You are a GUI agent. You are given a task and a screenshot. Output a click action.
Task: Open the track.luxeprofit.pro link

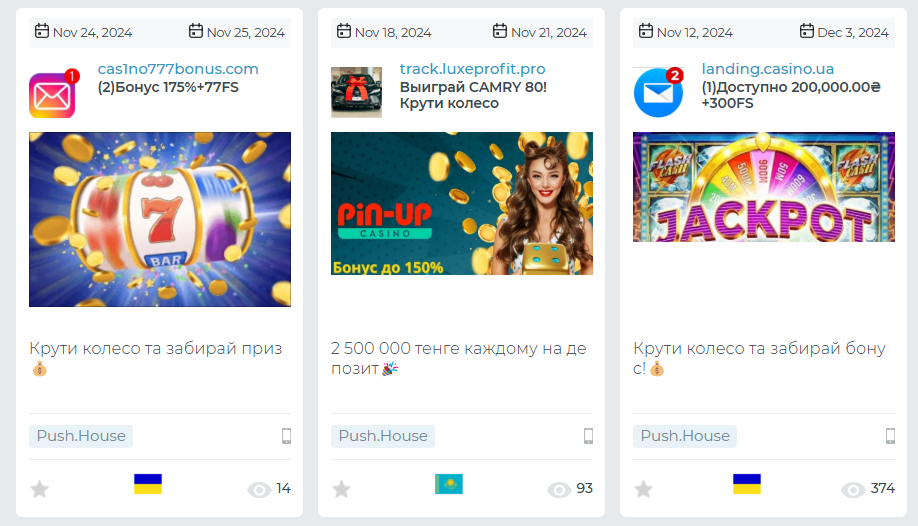[x=472, y=69]
